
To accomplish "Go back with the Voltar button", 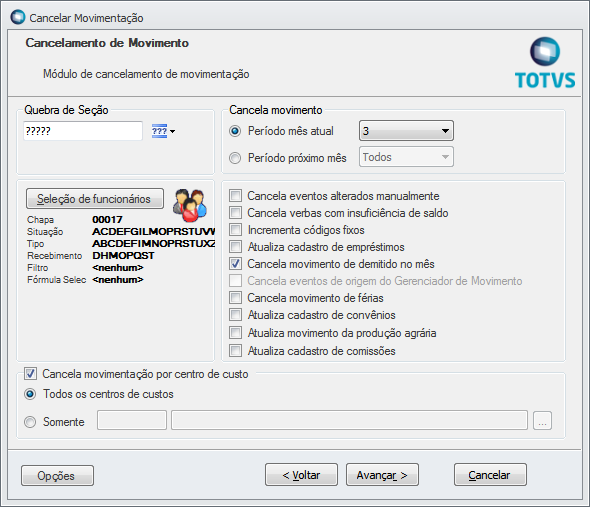I will click(x=301, y=475).
